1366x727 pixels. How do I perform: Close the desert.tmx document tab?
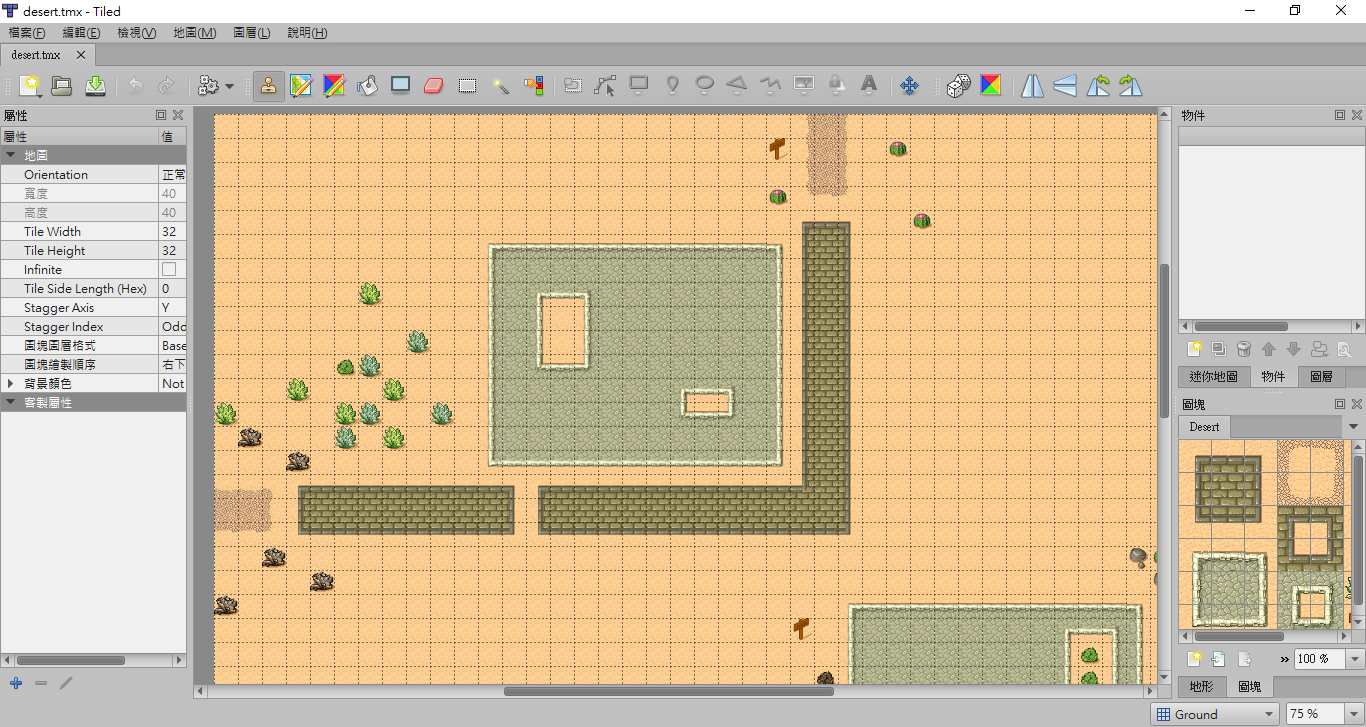(x=82, y=55)
